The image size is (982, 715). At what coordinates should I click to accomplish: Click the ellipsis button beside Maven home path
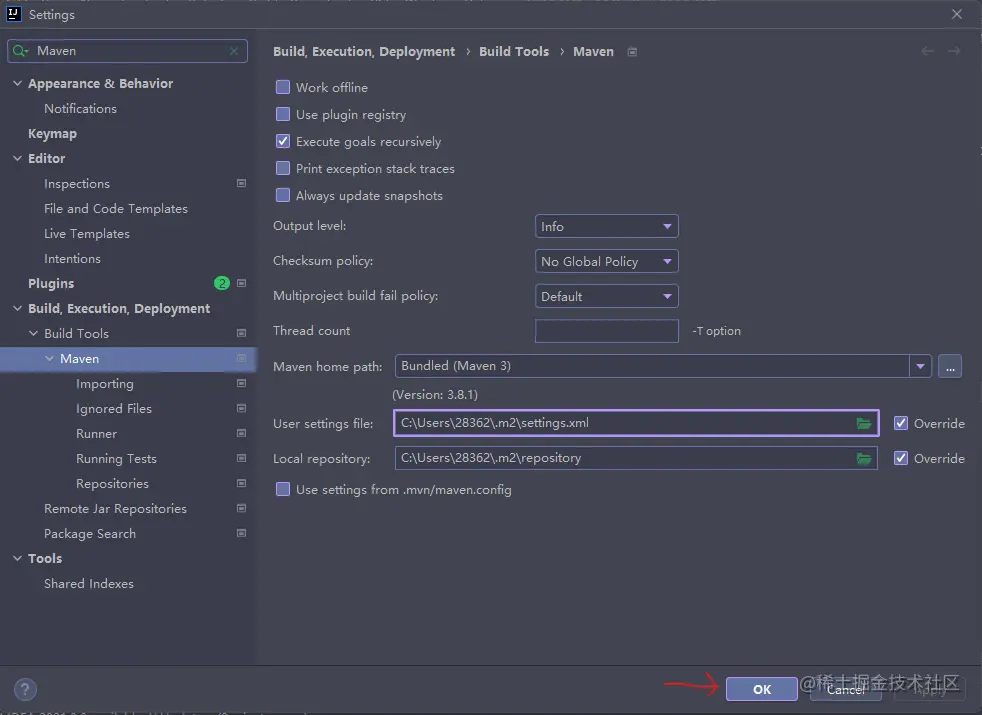(x=950, y=366)
